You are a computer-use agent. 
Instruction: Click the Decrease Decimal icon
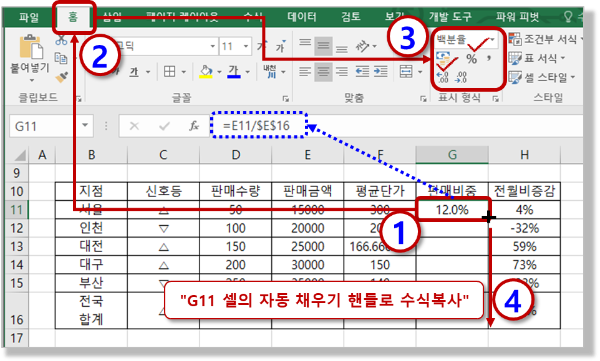pos(461,77)
